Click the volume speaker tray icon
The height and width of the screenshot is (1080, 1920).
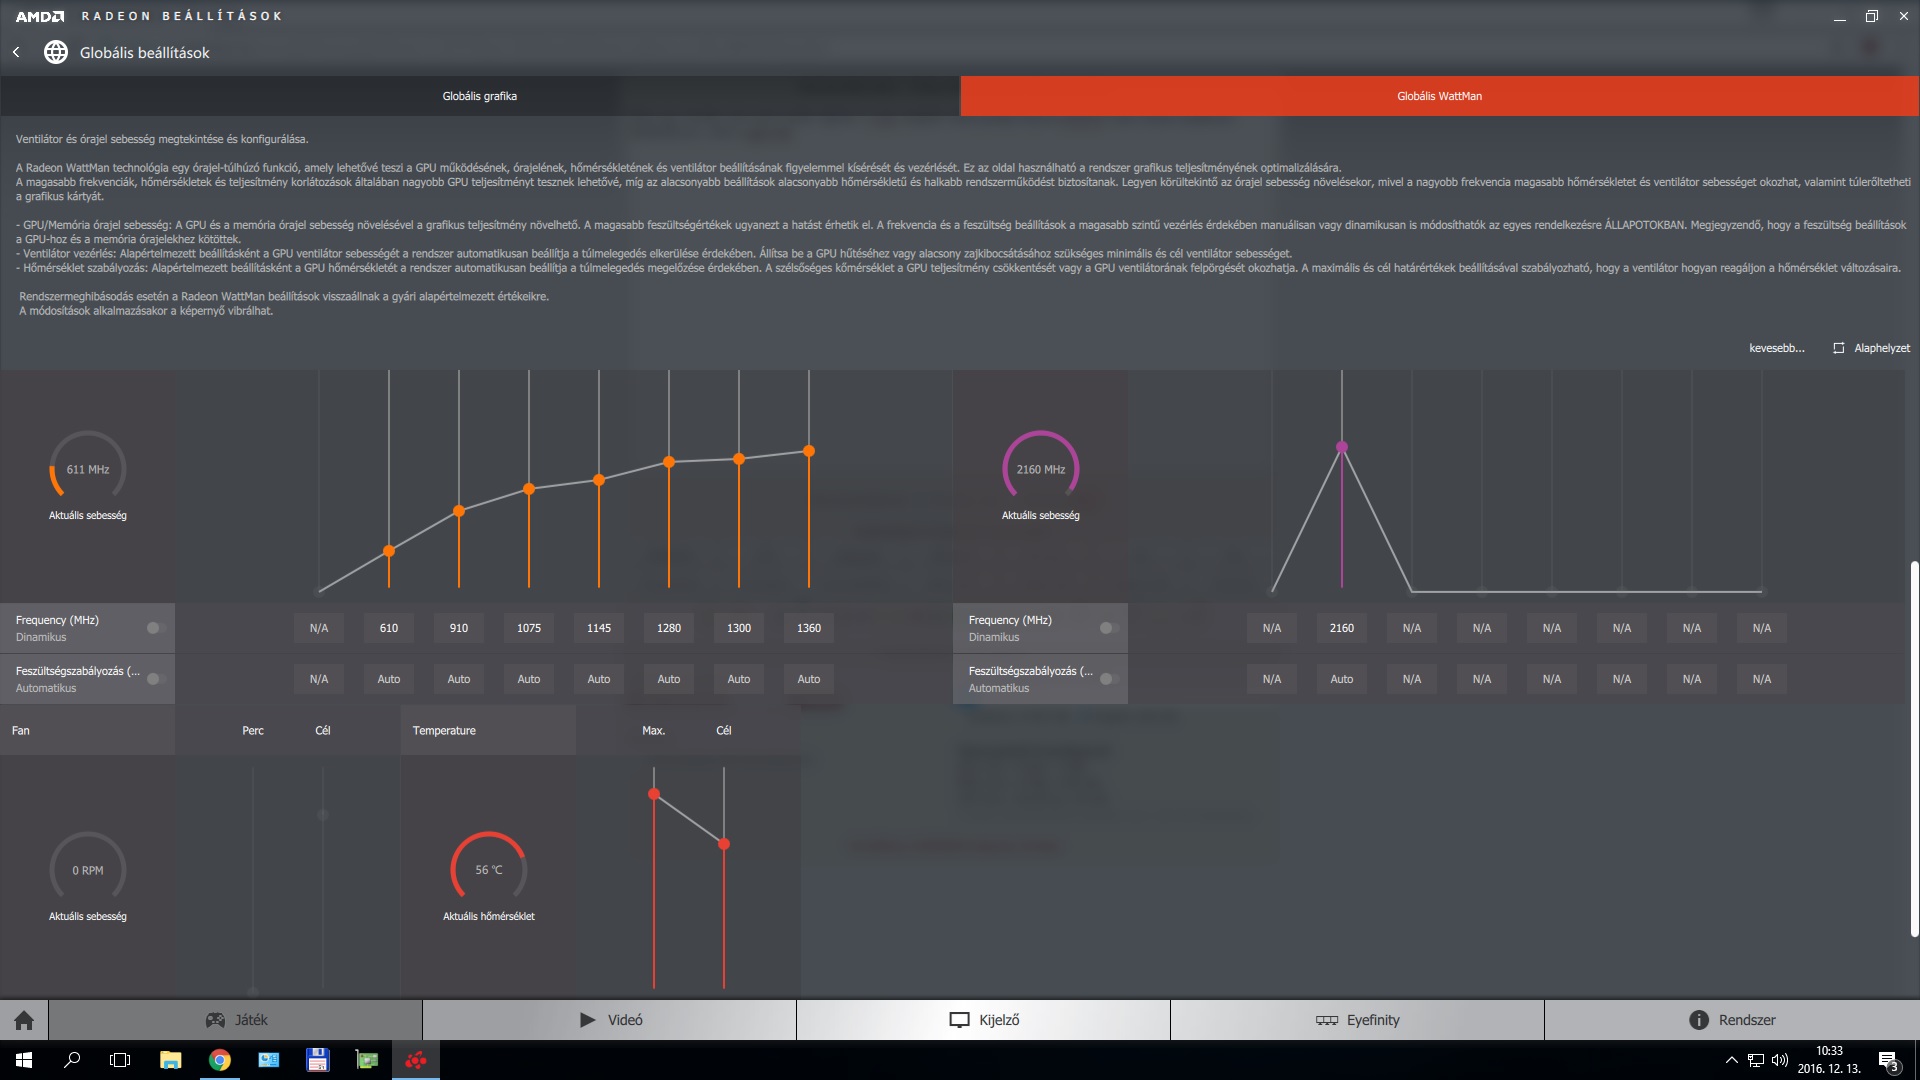tap(1779, 1060)
